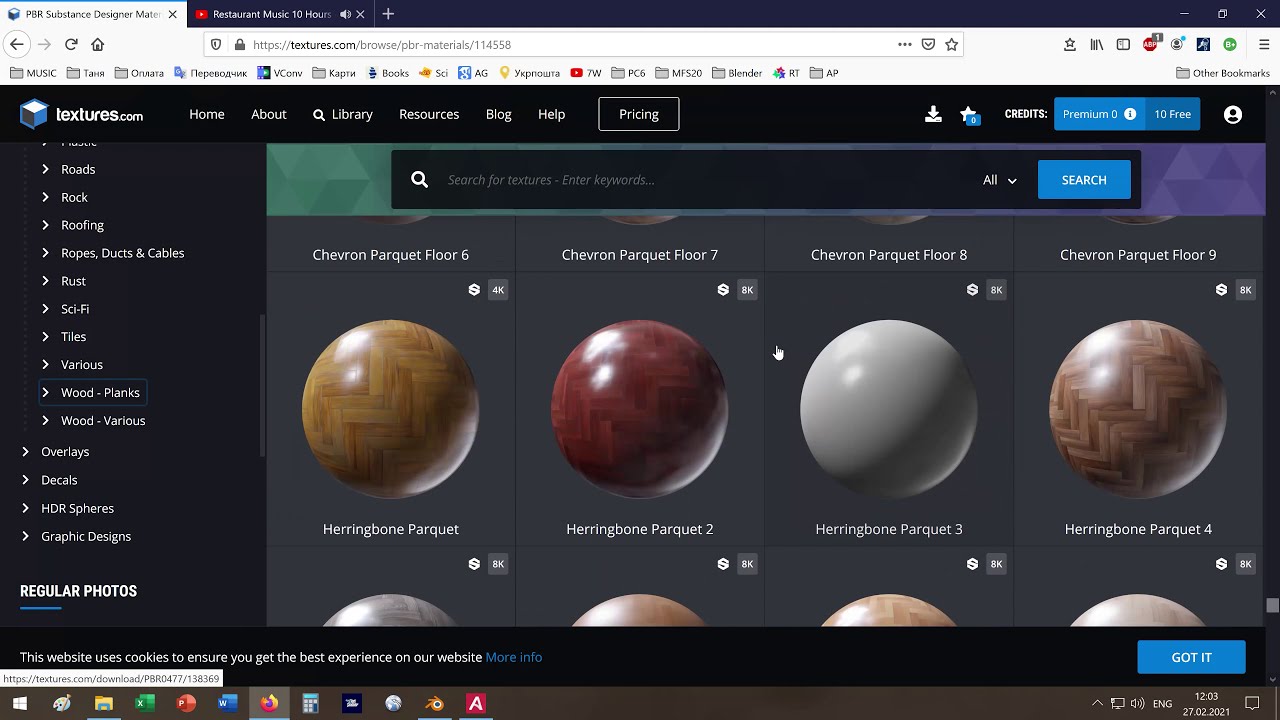
Task: Open the Firefox hamburger menu
Action: 1264,44
